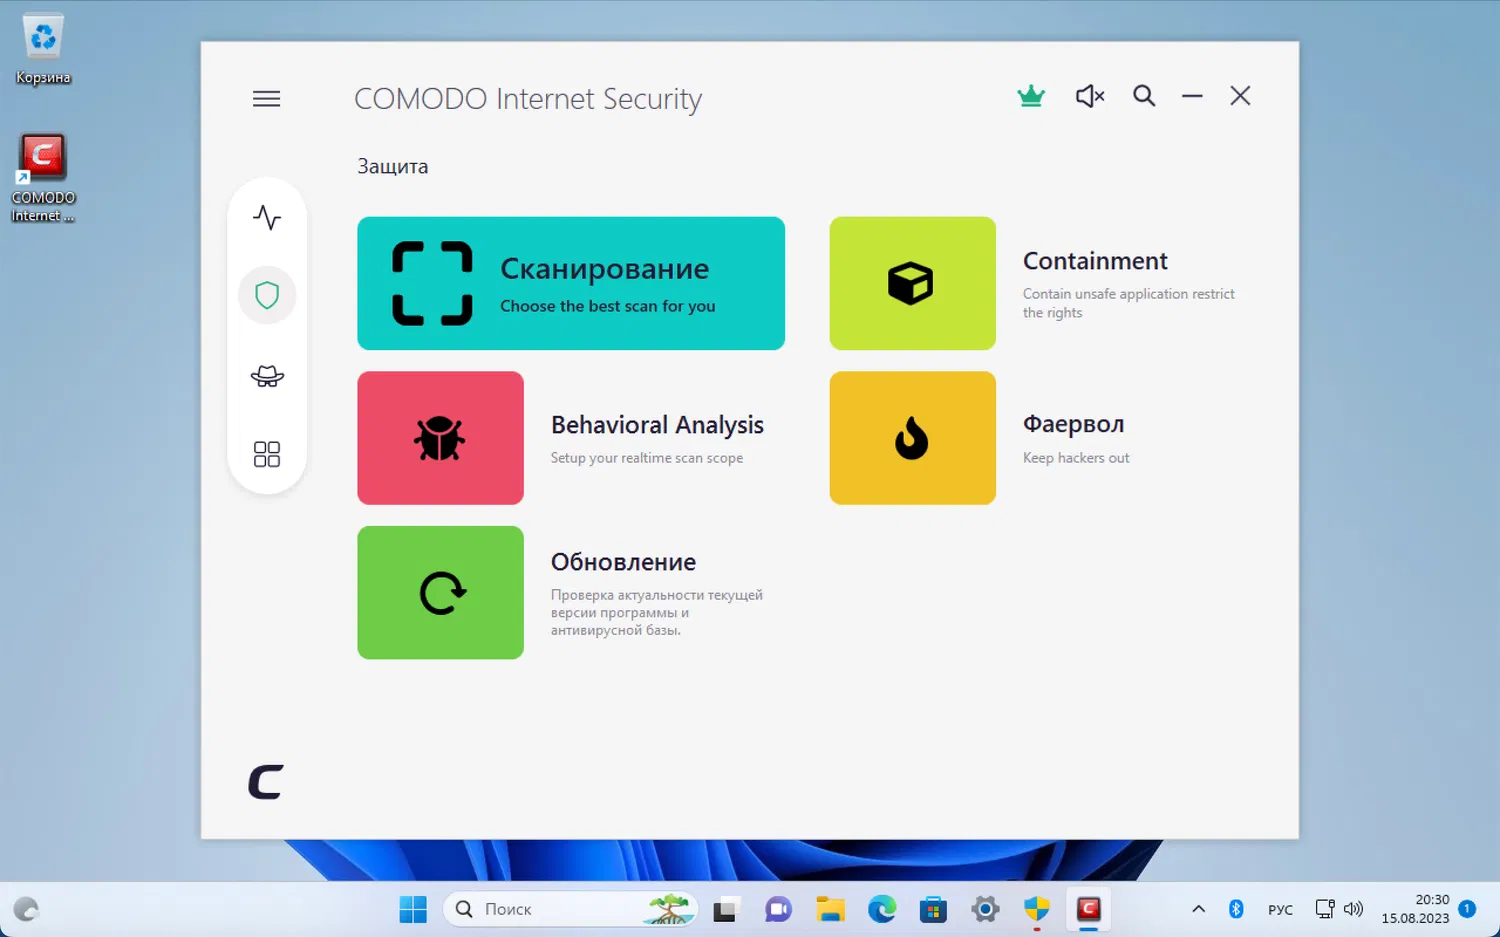
Task: Click the Обновление description about версии программы
Action: 657,612
